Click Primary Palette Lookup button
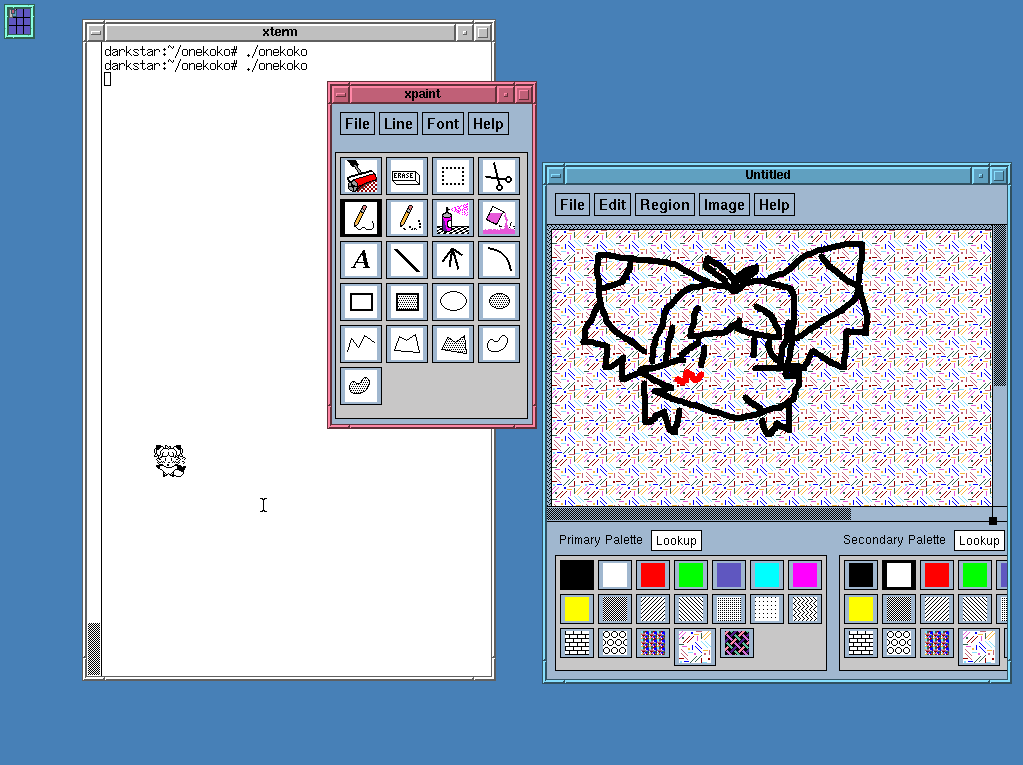The height and width of the screenshot is (765, 1023). coord(676,541)
